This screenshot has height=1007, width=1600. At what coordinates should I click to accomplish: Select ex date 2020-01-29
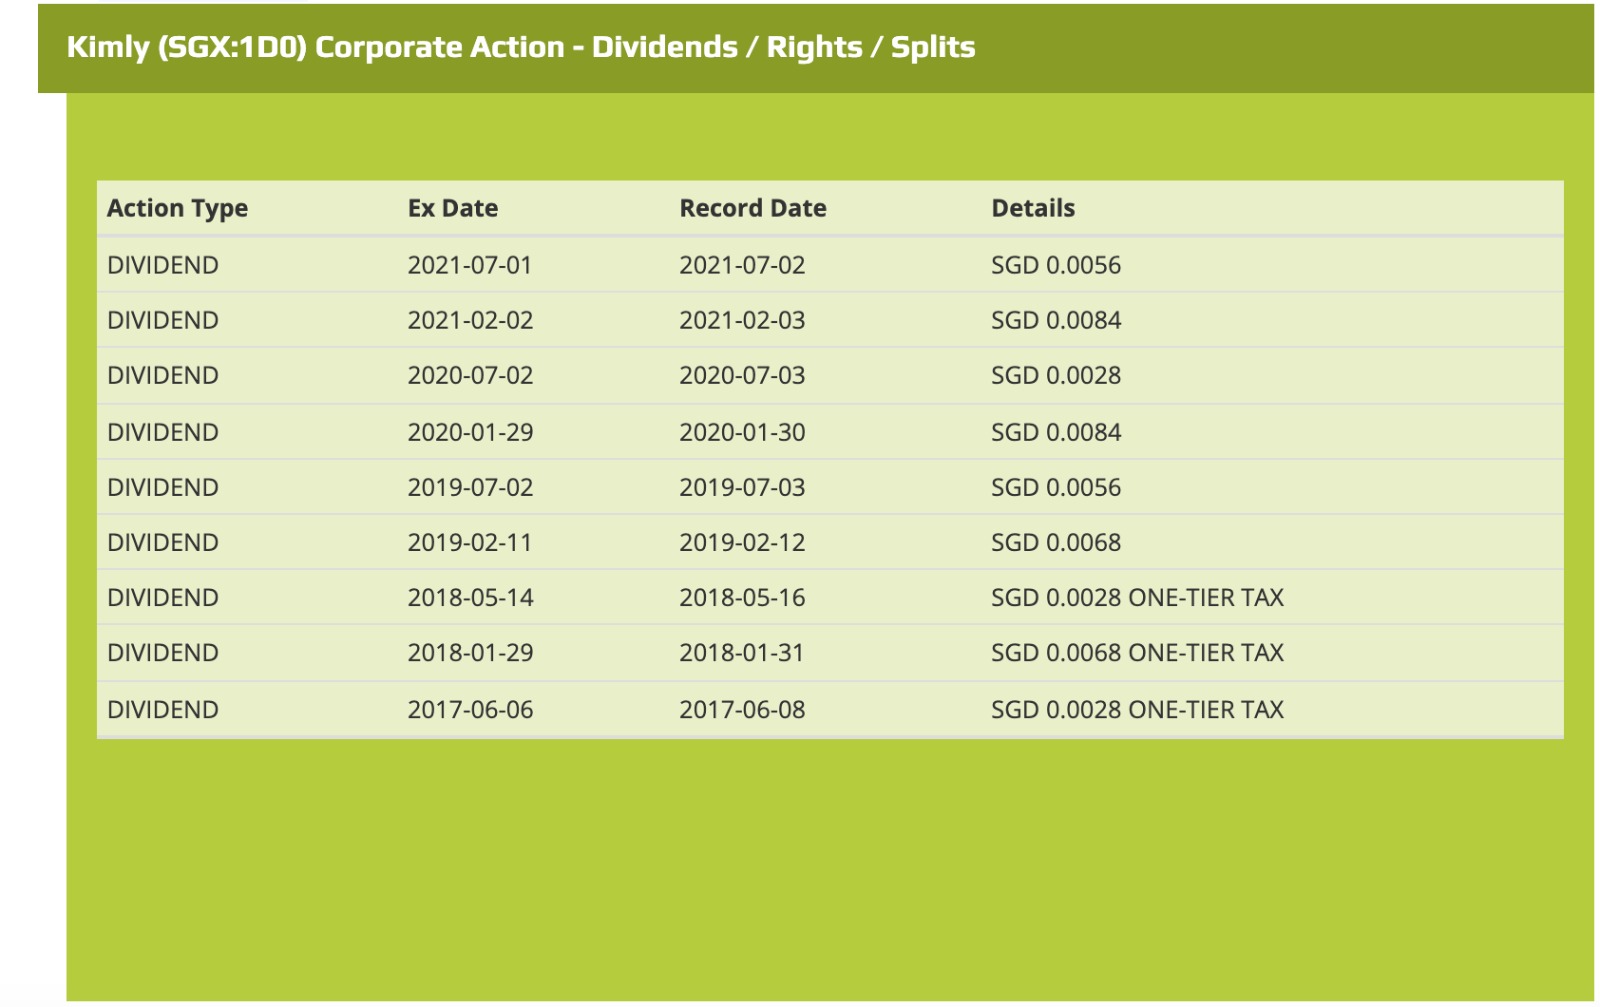[x=469, y=432]
